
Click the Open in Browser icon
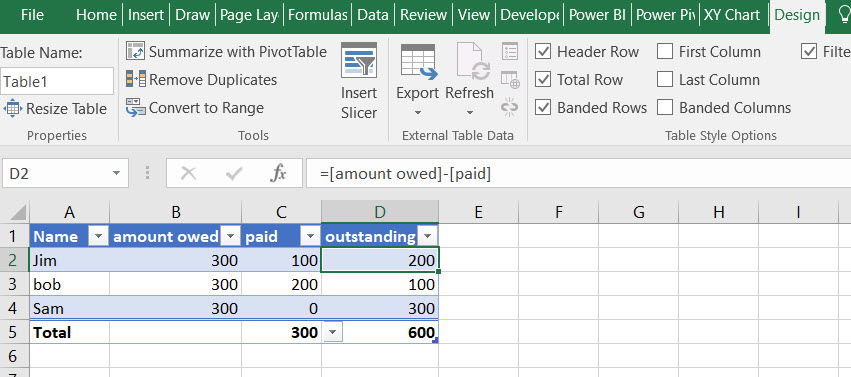coord(510,80)
